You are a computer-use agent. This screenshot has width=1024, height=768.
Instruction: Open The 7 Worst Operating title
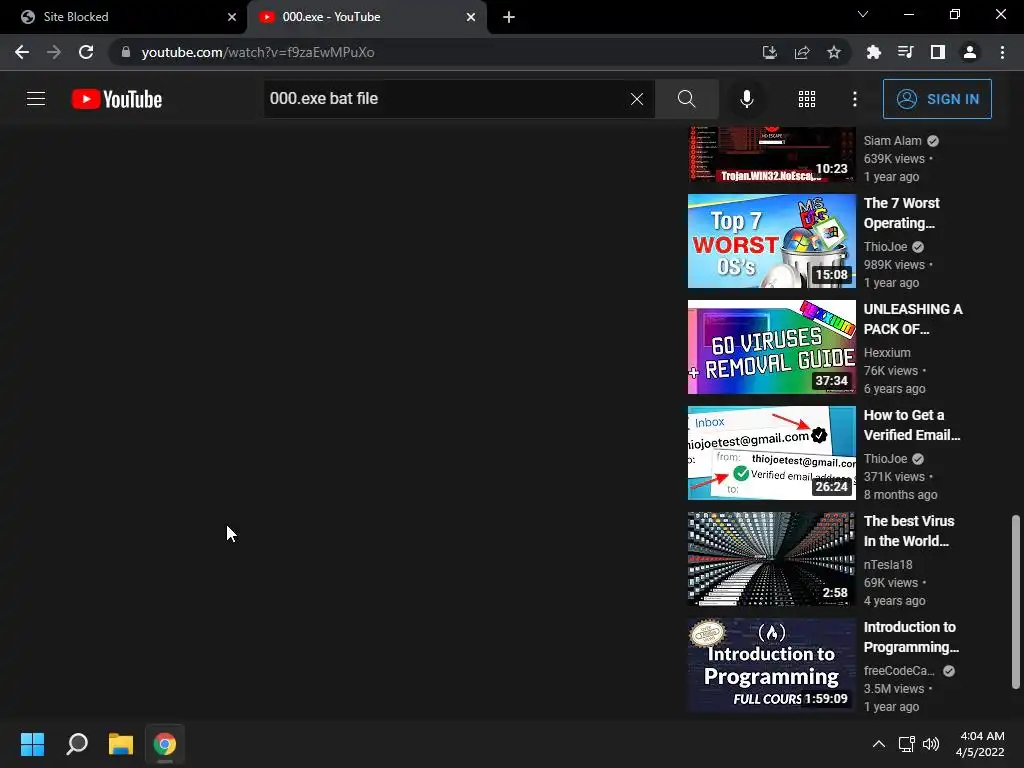pyautogui.click(x=902, y=213)
